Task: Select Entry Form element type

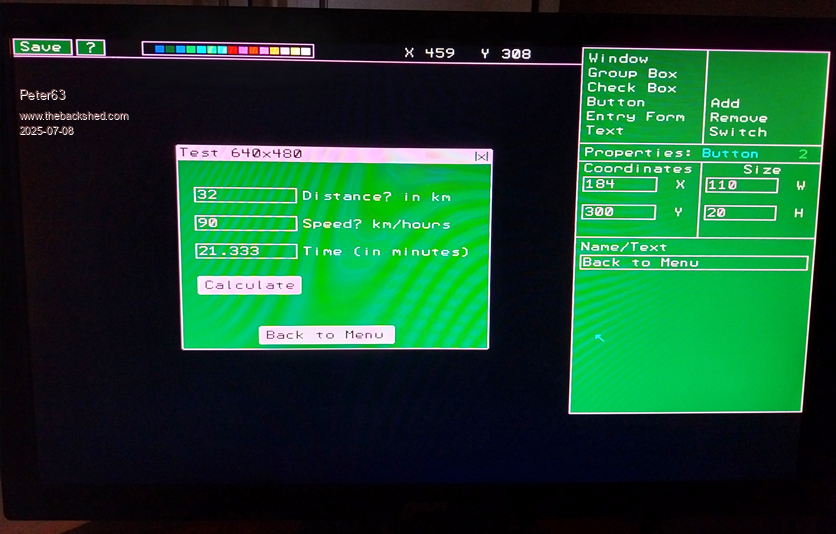Action: click(636, 117)
